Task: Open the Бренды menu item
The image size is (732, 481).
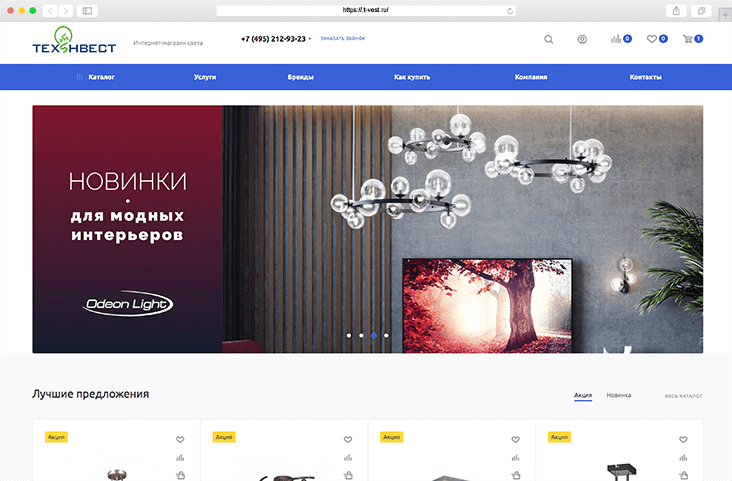Action: pos(301,77)
